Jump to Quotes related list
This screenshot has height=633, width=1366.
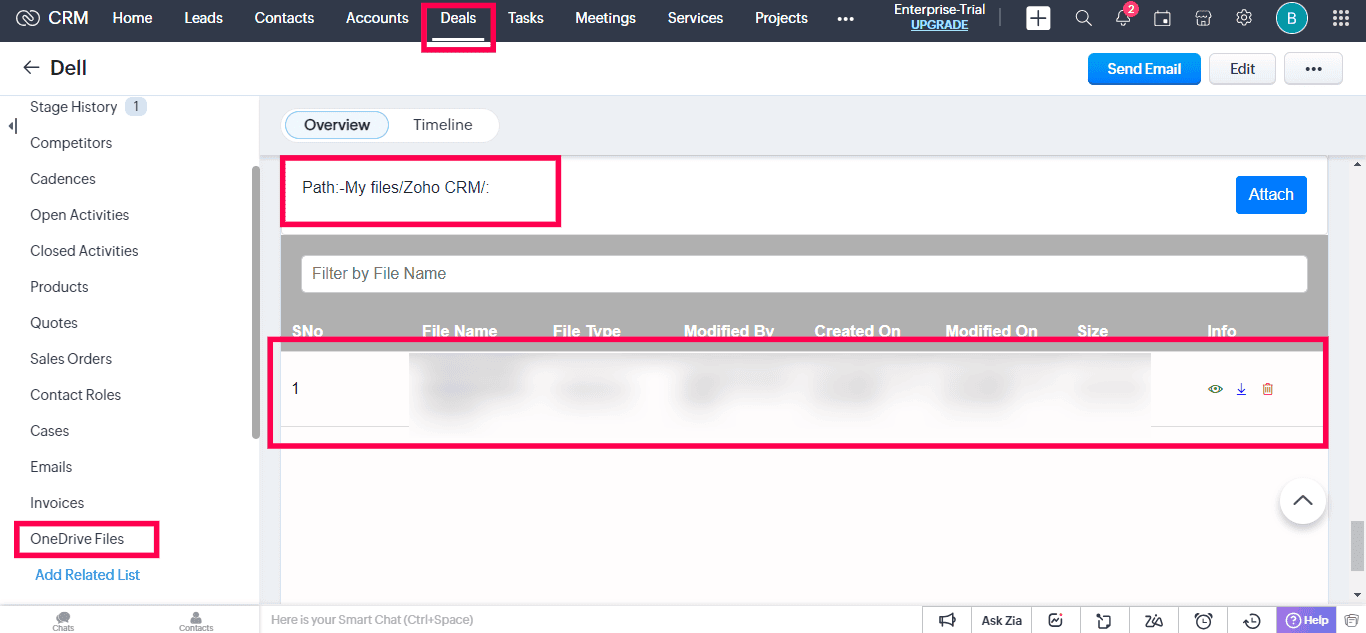tap(54, 323)
